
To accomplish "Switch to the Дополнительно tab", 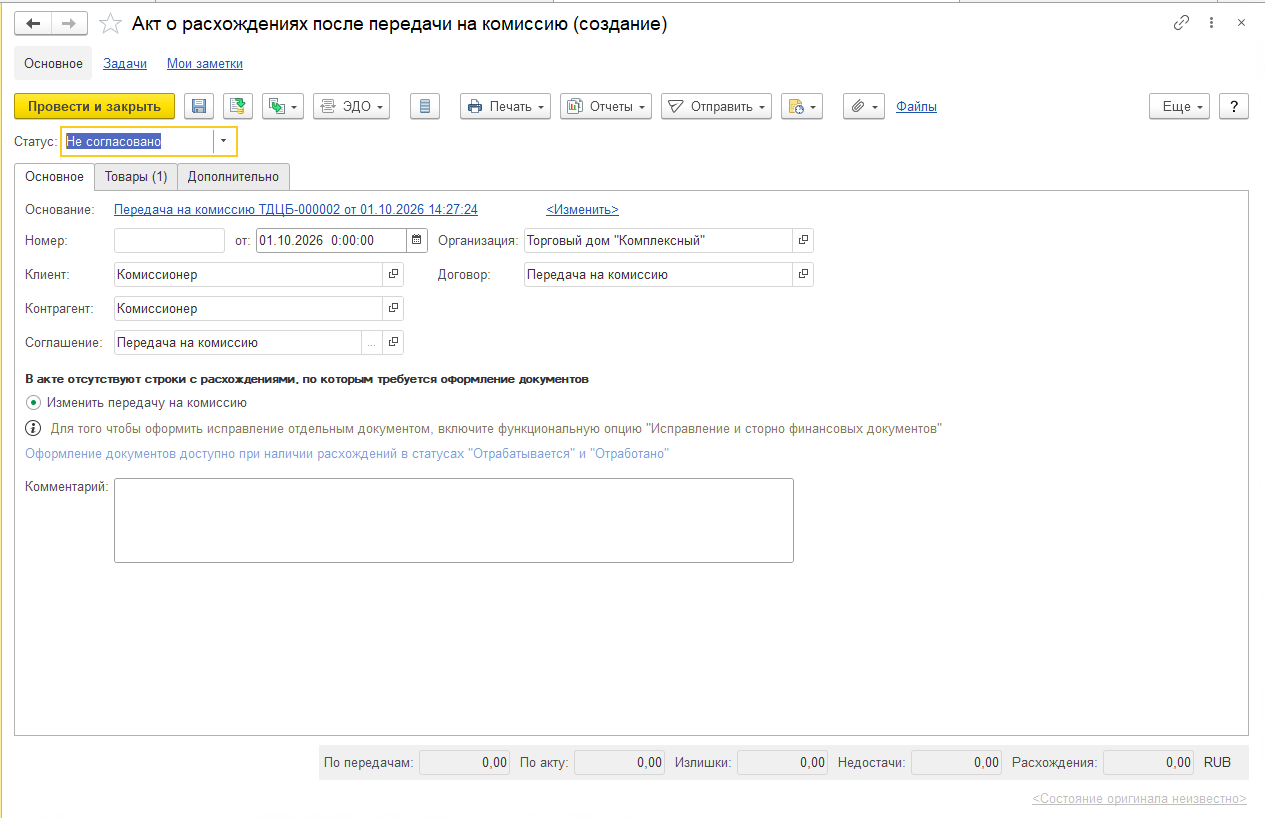I will click(x=234, y=177).
